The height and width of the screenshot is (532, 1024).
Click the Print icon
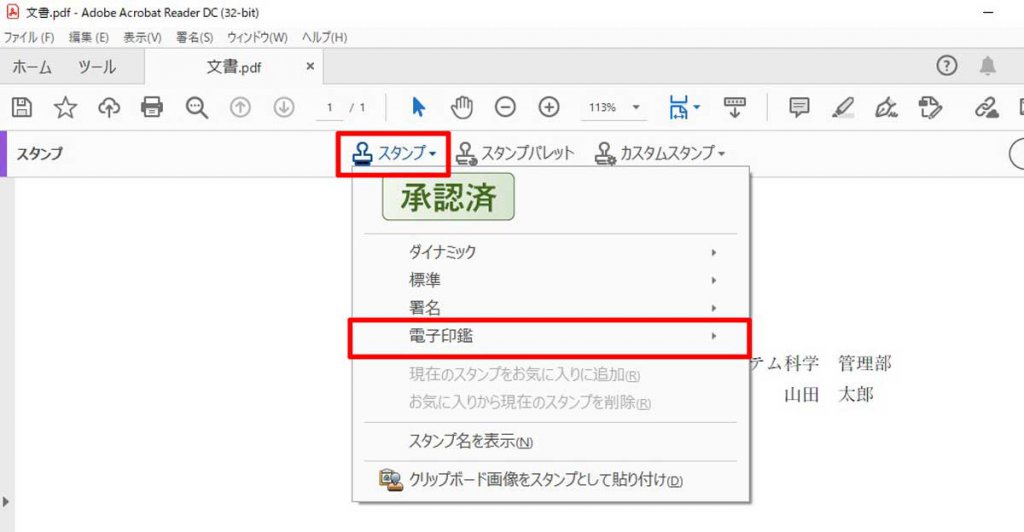pyautogui.click(x=152, y=107)
